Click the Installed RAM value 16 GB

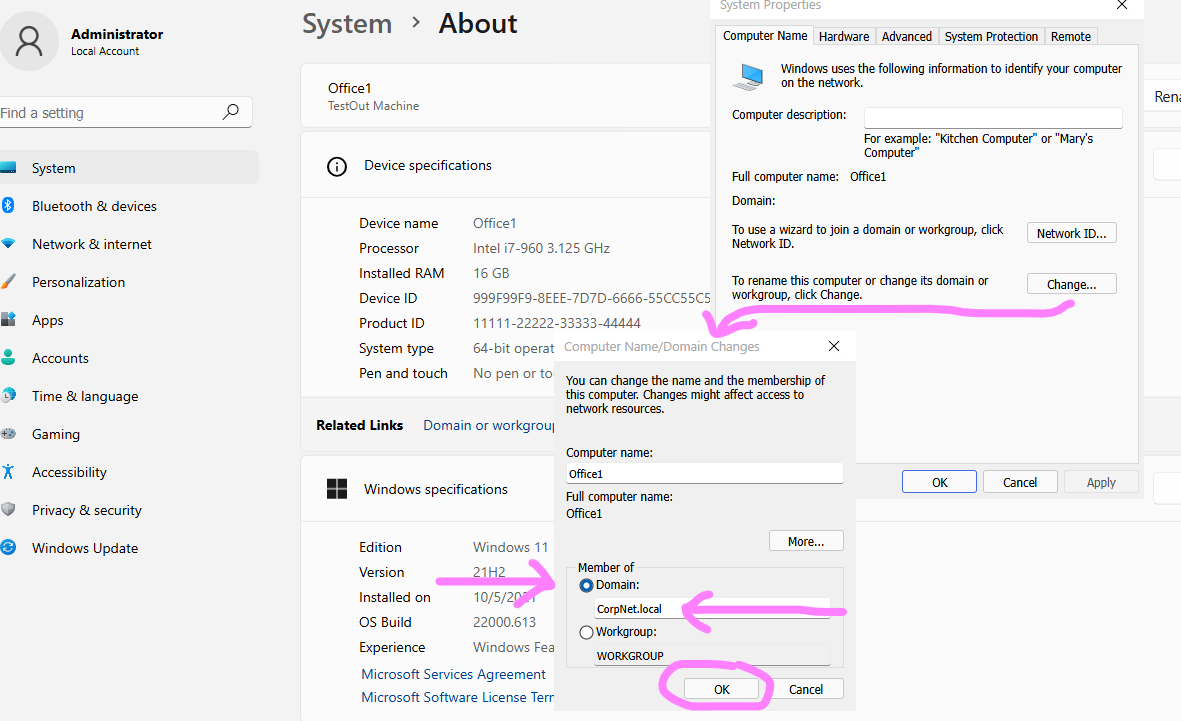(x=490, y=273)
